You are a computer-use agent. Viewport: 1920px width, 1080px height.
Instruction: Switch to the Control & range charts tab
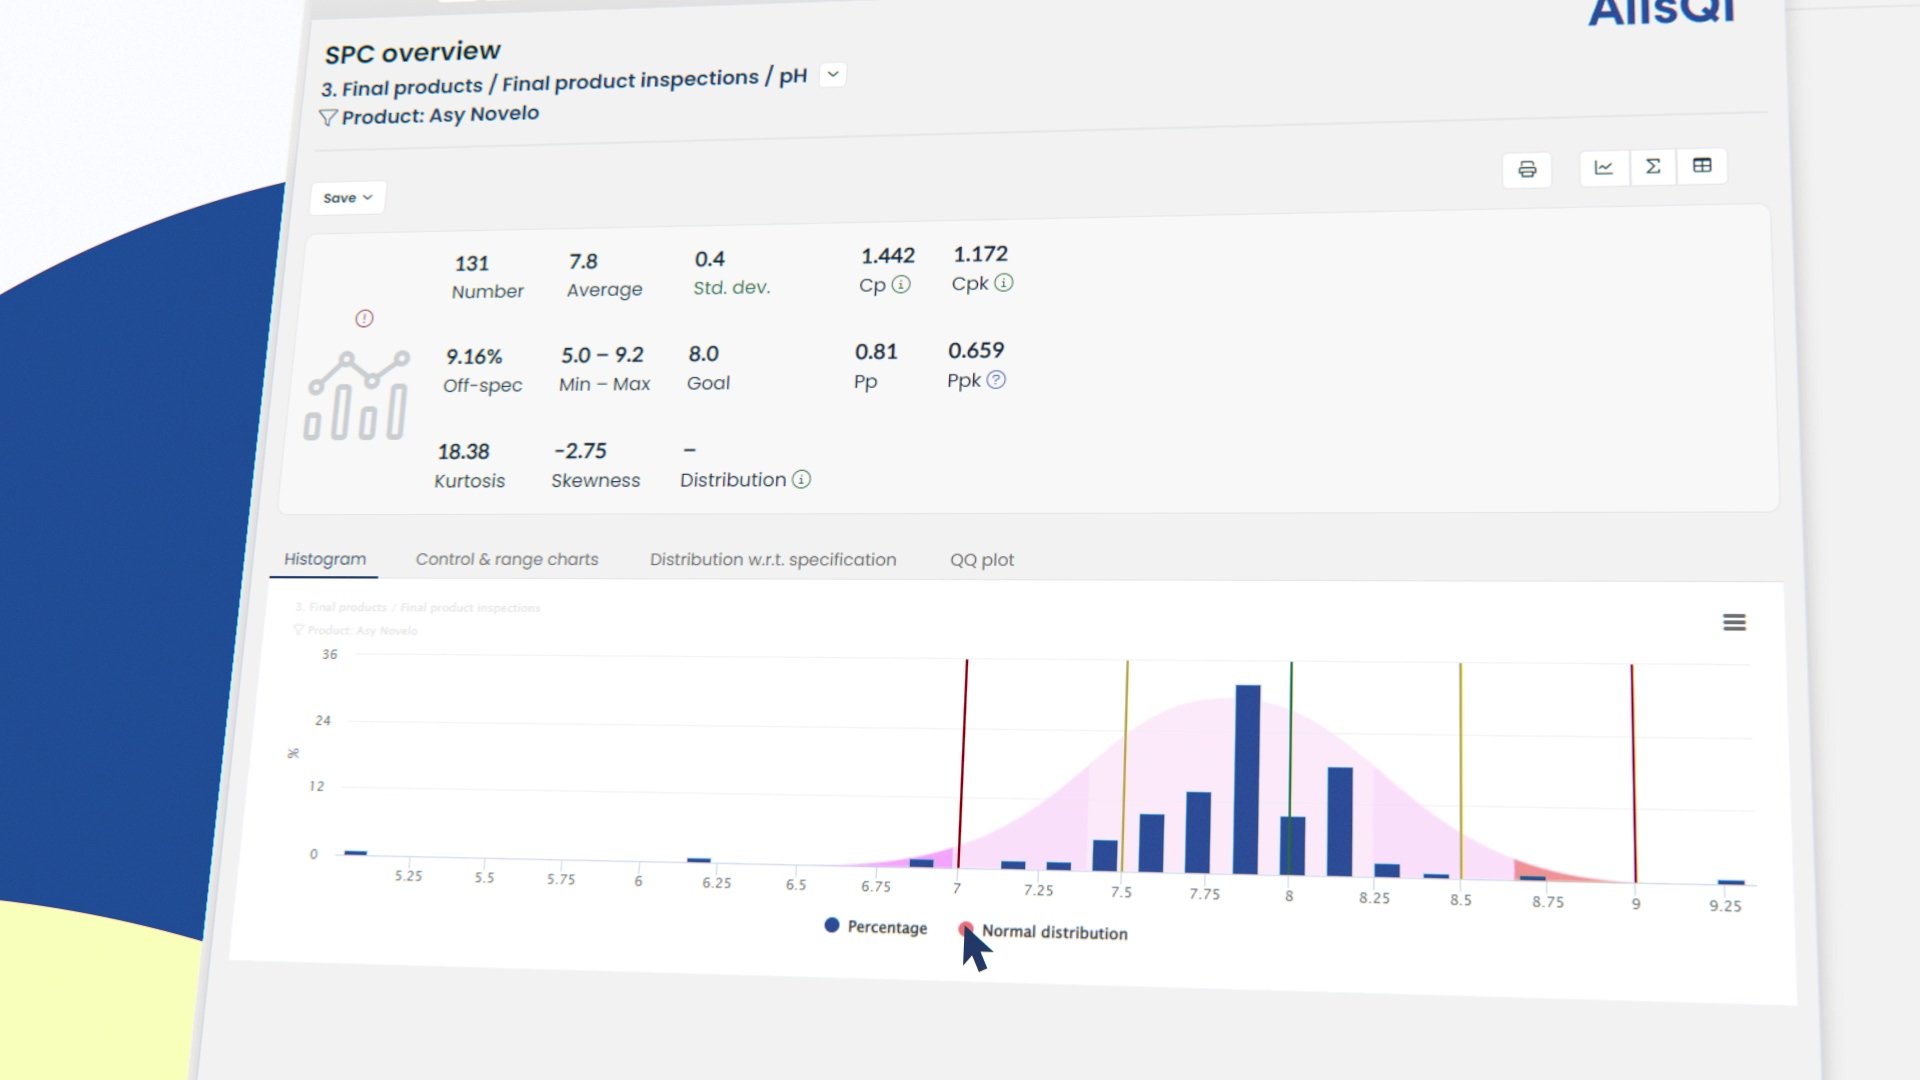[x=506, y=559]
